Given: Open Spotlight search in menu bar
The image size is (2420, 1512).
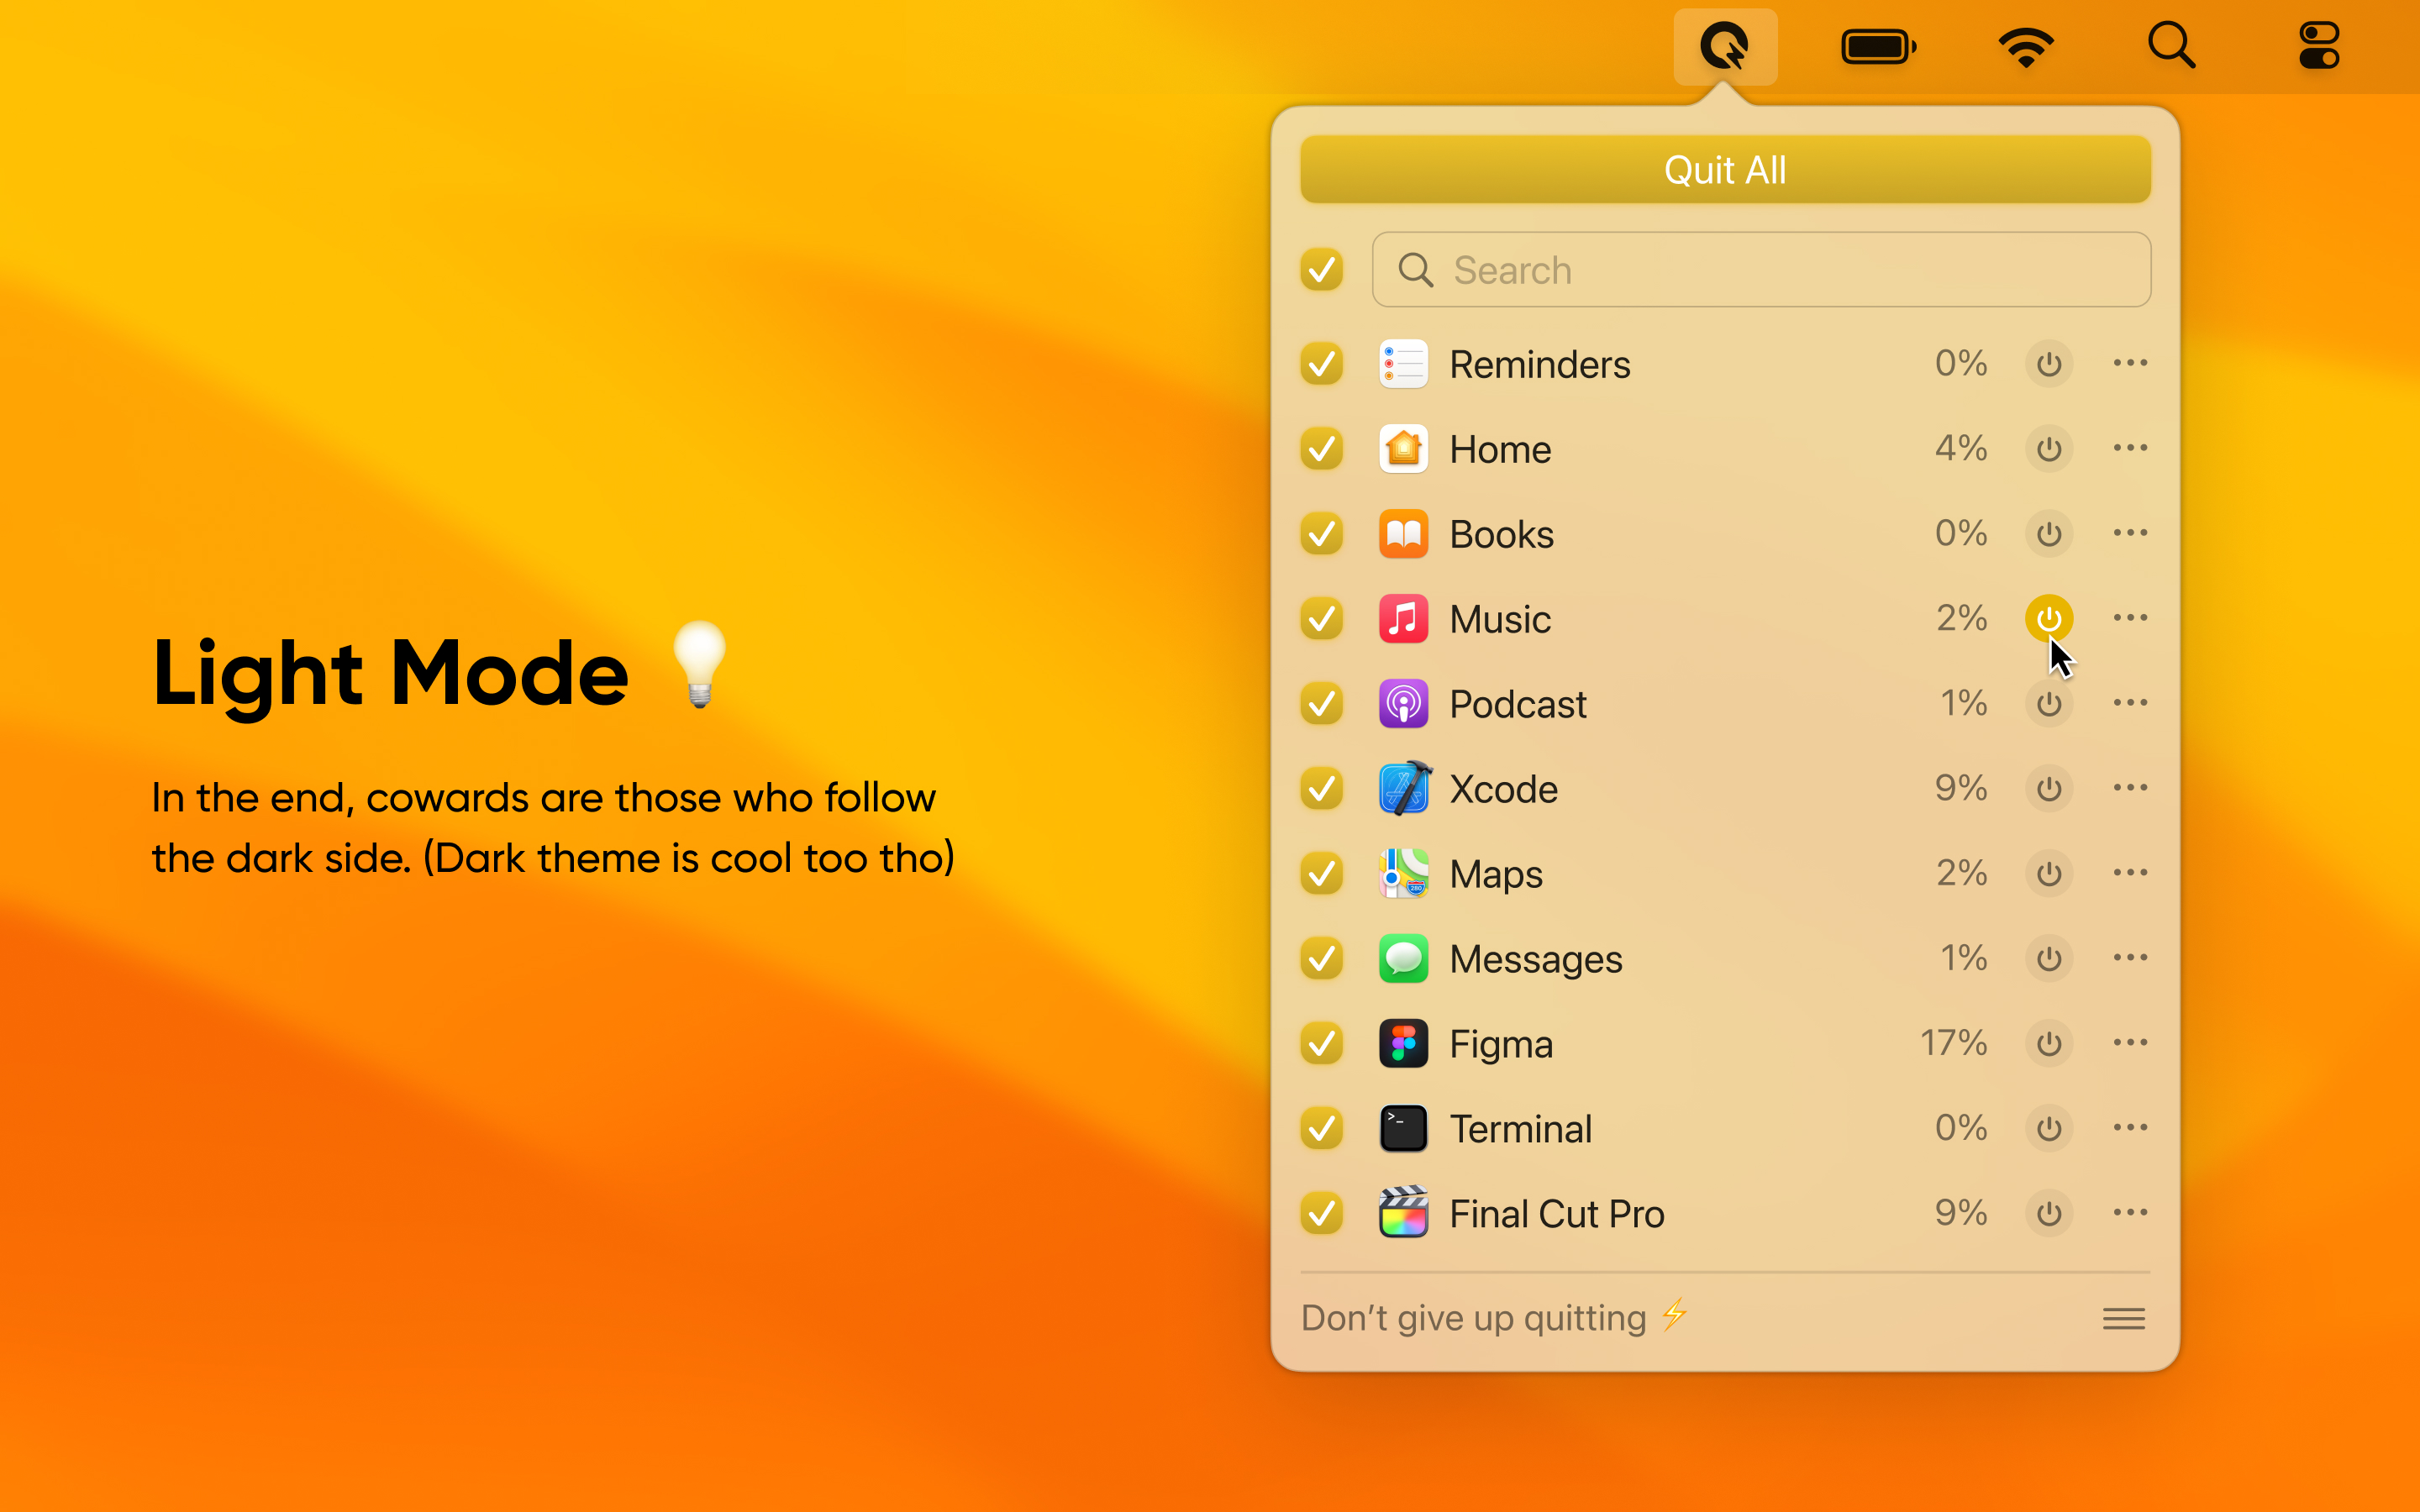Looking at the screenshot, I should (x=2171, y=46).
